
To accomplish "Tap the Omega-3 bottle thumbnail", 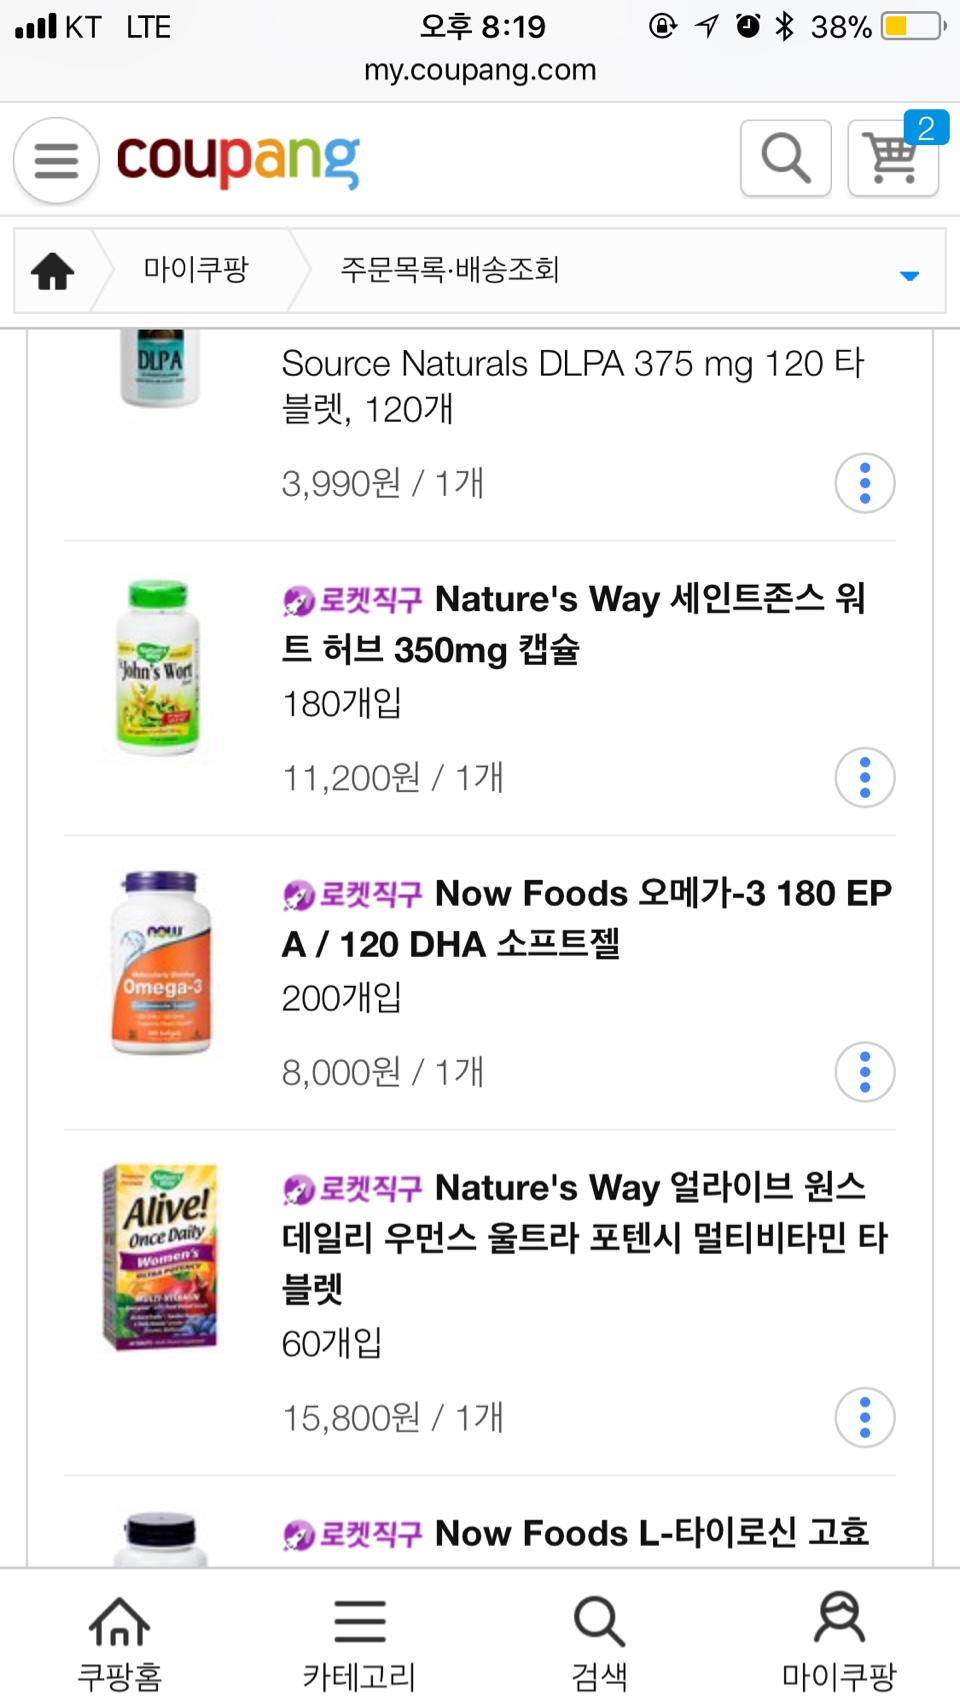I will click(x=160, y=962).
